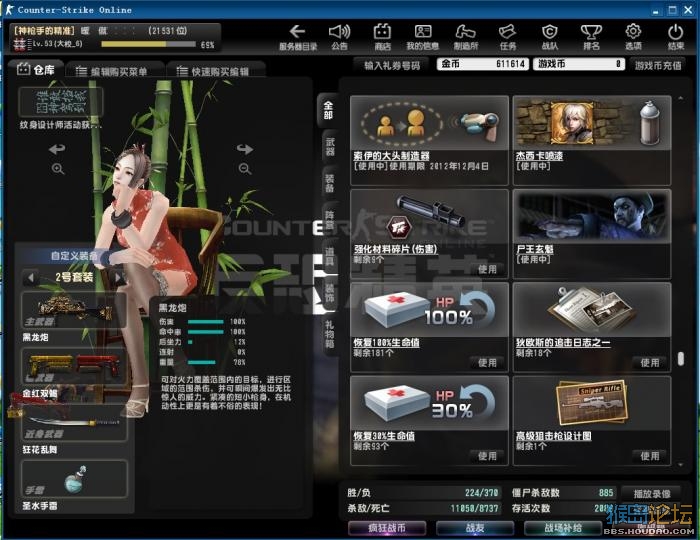This screenshot has width=700, height=540.
Task: Click the 金币 gold amount field
Action: [483, 64]
